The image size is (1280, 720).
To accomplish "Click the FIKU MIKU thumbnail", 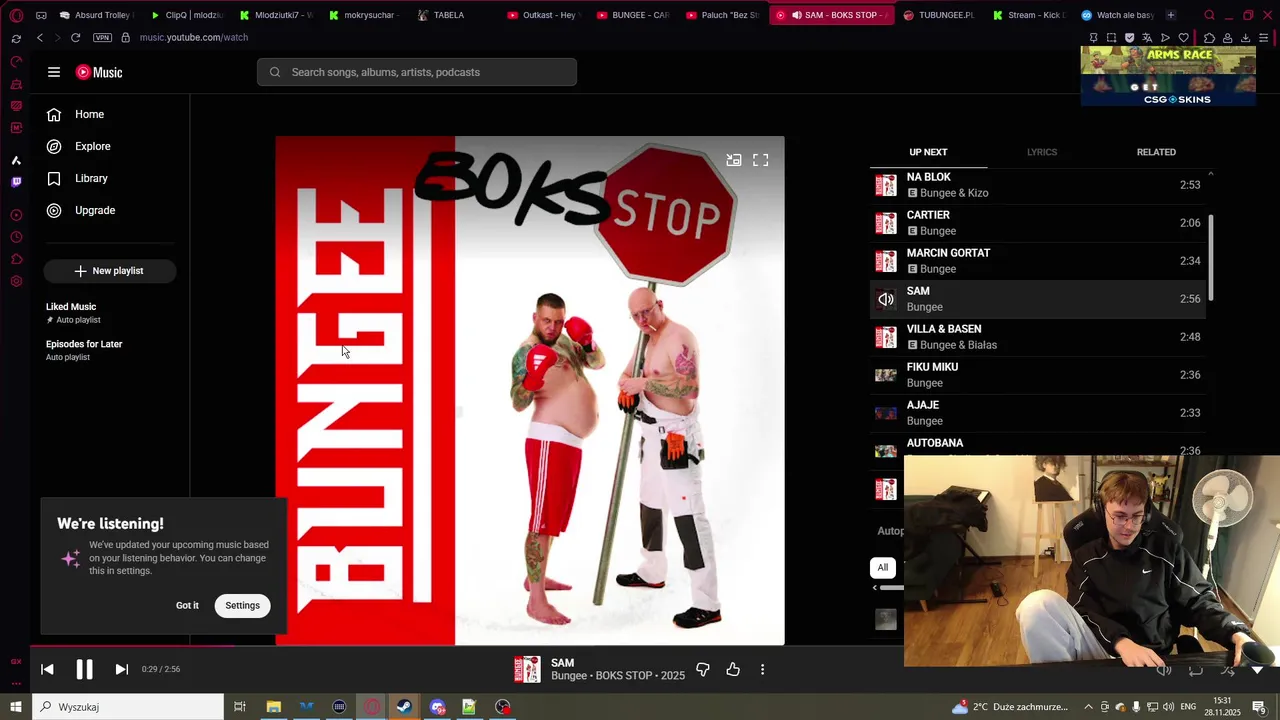I will [x=886, y=375].
